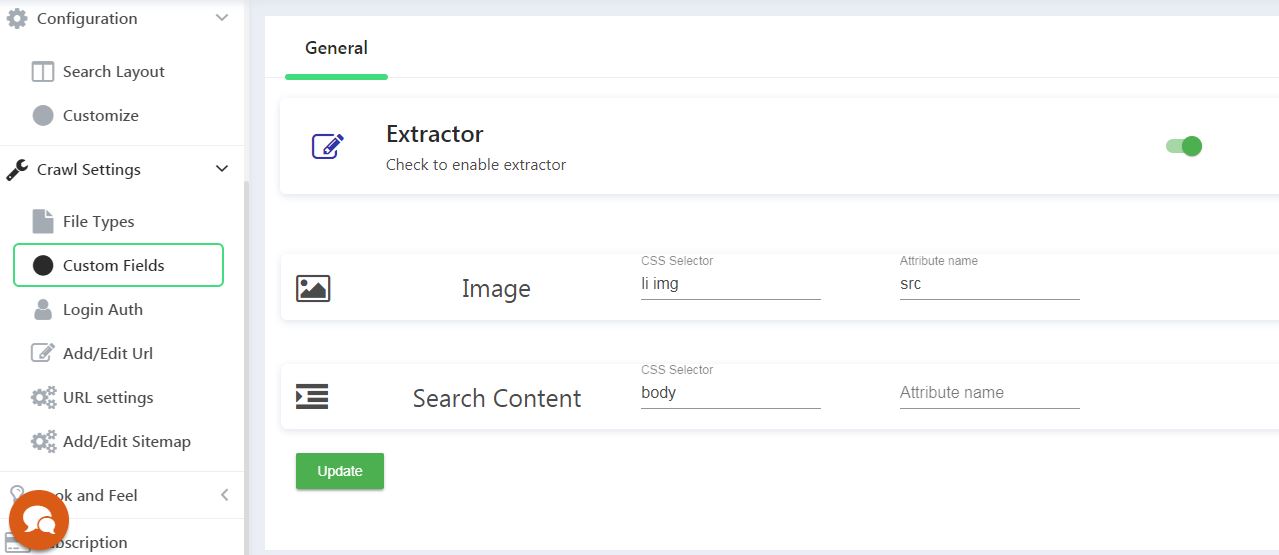Click the File Types document icon
Screen dimensions: 1279x555
point(43,222)
